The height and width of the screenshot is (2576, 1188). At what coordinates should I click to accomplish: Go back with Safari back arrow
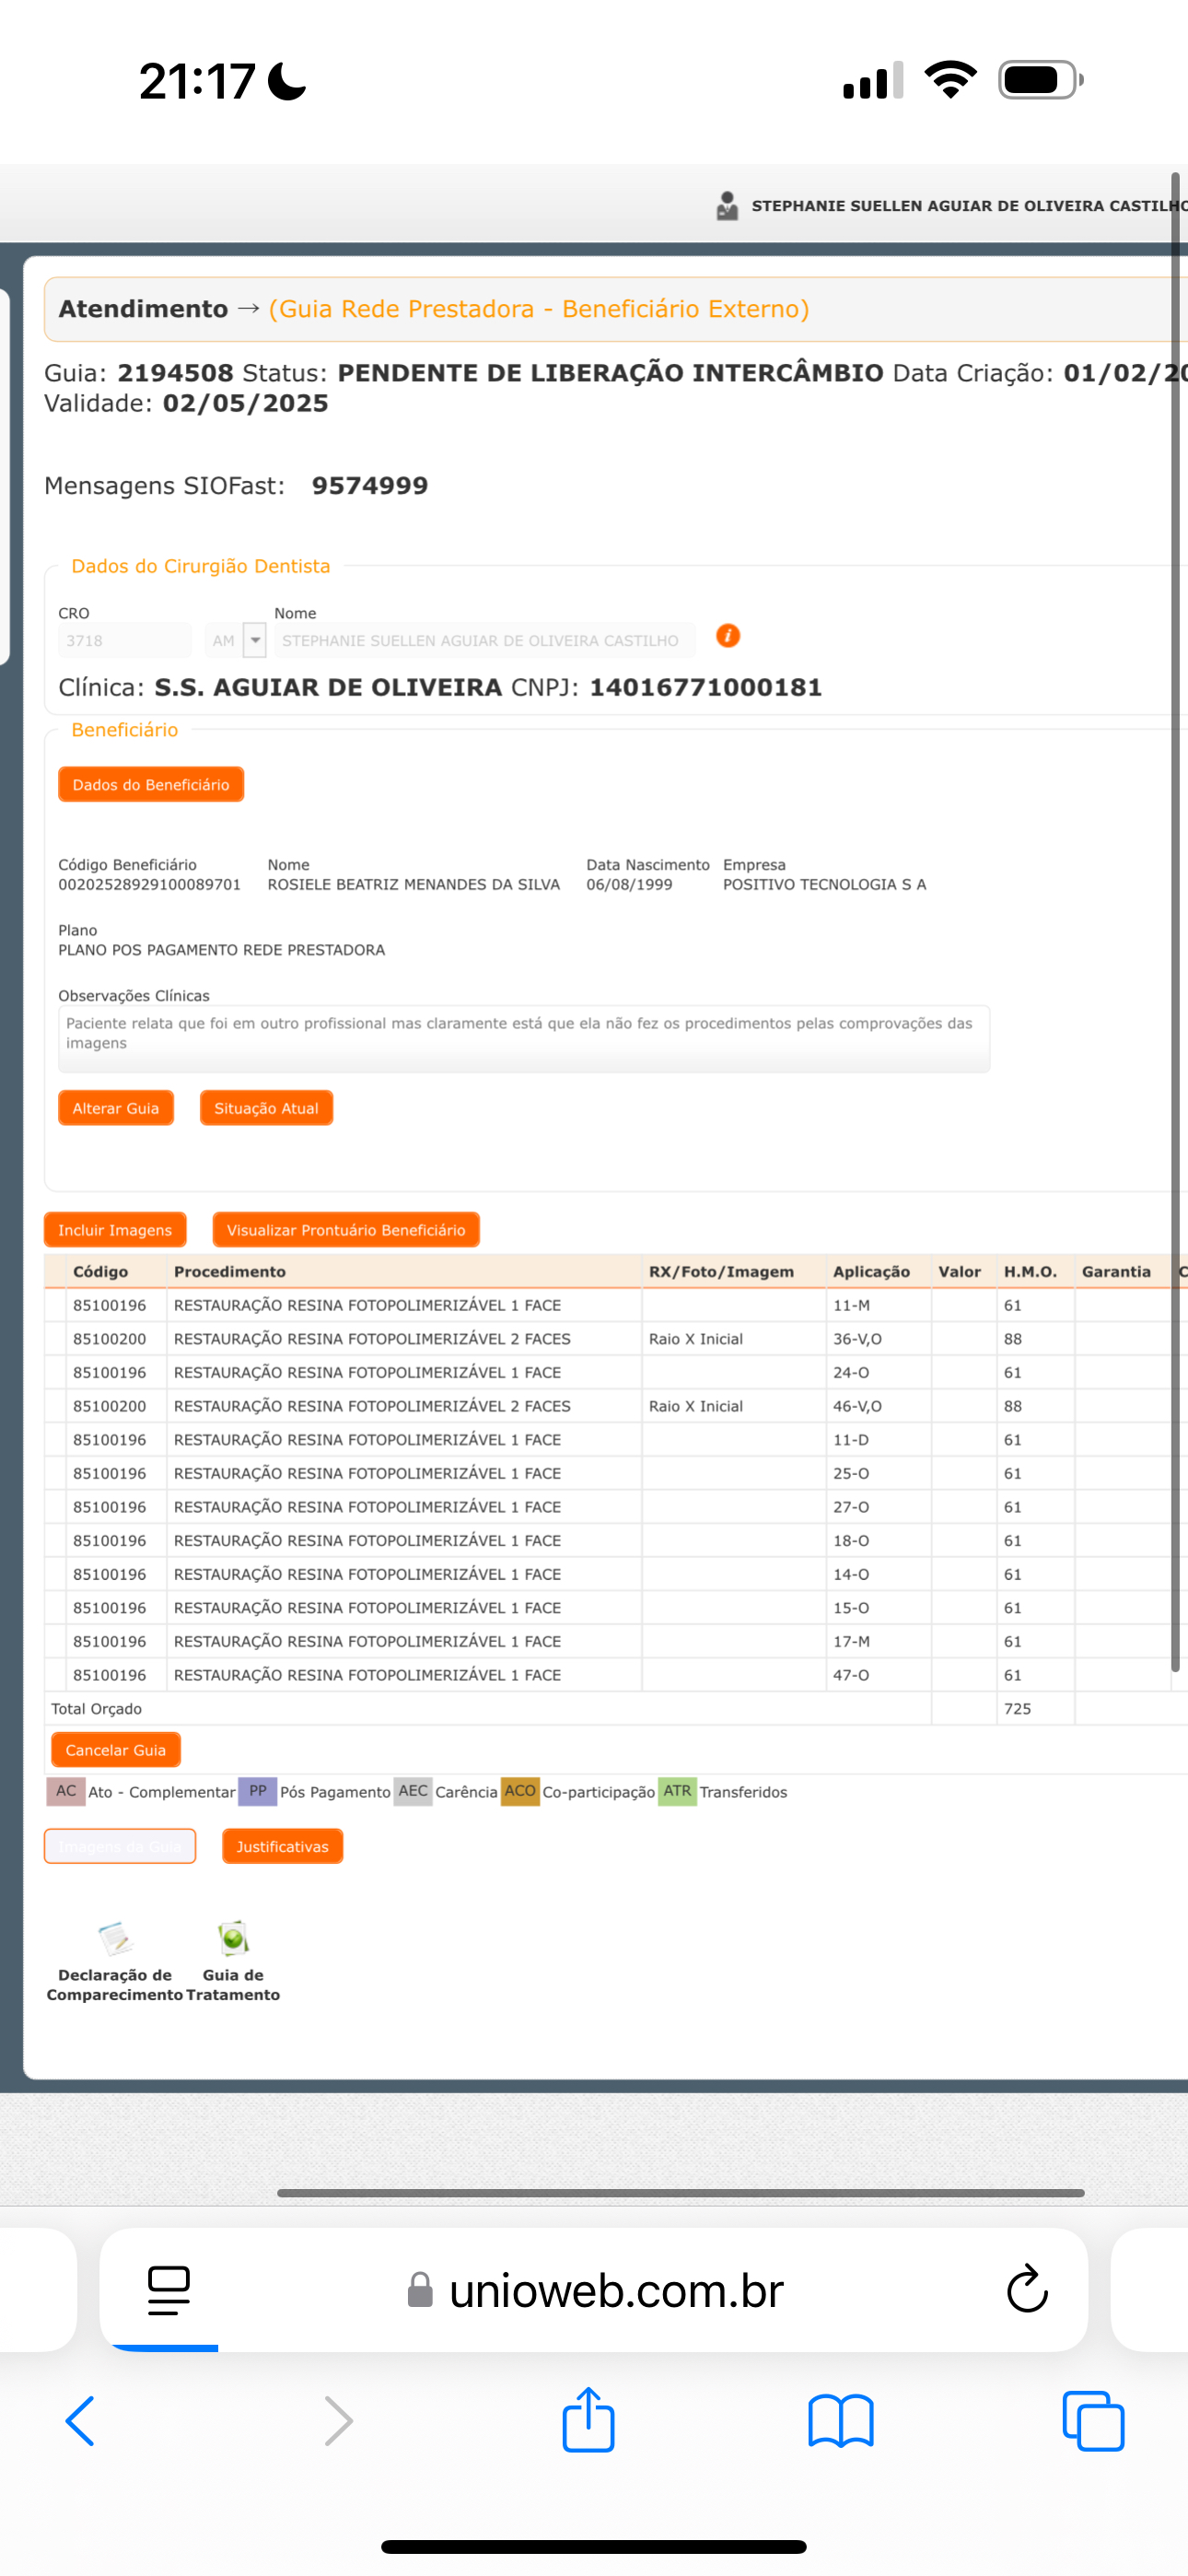(81, 2421)
